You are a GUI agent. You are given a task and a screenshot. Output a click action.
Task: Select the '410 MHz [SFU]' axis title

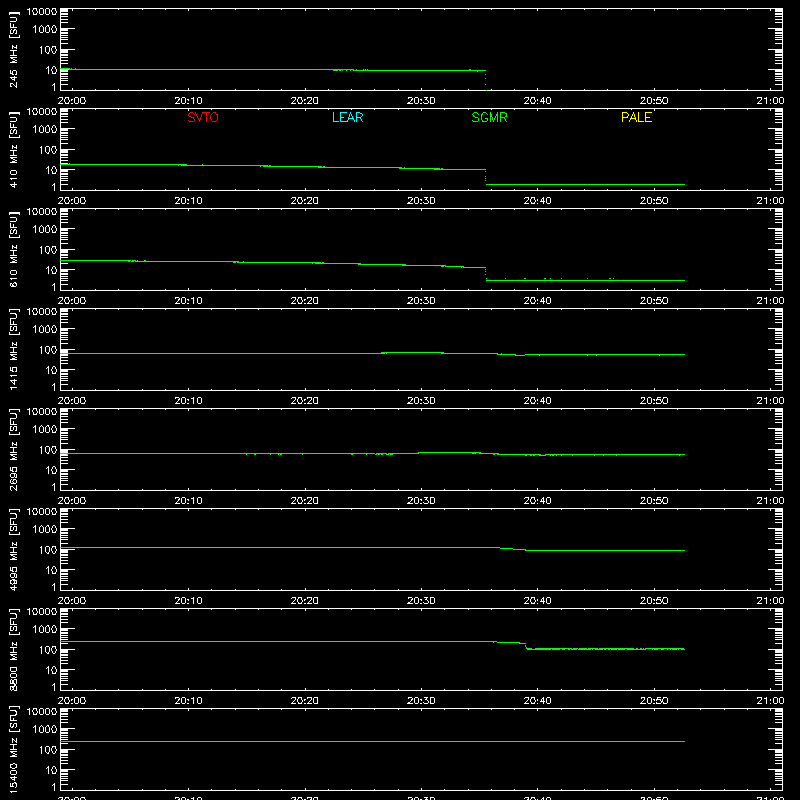point(13,149)
